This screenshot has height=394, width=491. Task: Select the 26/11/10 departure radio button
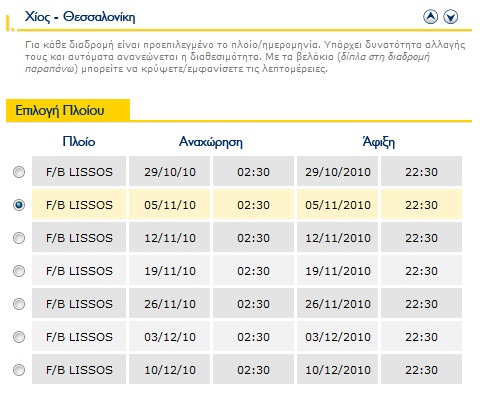(19, 304)
